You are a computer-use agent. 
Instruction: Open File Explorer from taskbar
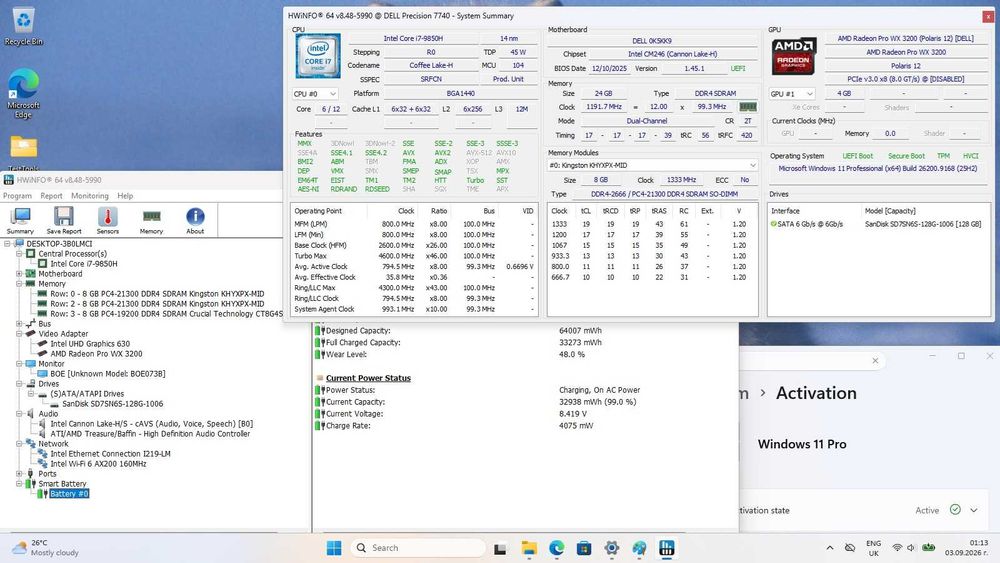pyautogui.click(x=529, y=548)
